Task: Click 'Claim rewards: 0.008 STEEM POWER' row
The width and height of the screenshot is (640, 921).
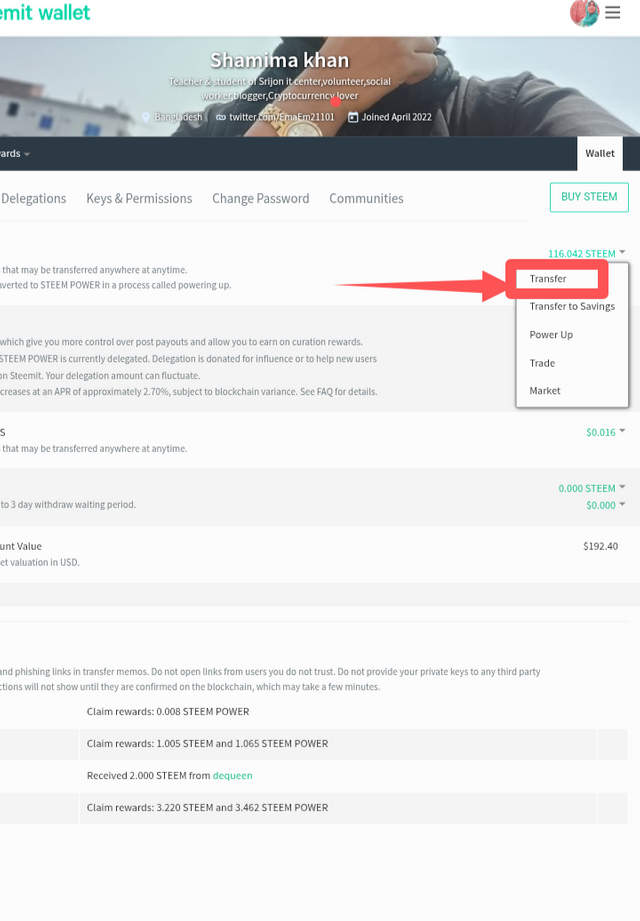Action: (x=168, y=711)
